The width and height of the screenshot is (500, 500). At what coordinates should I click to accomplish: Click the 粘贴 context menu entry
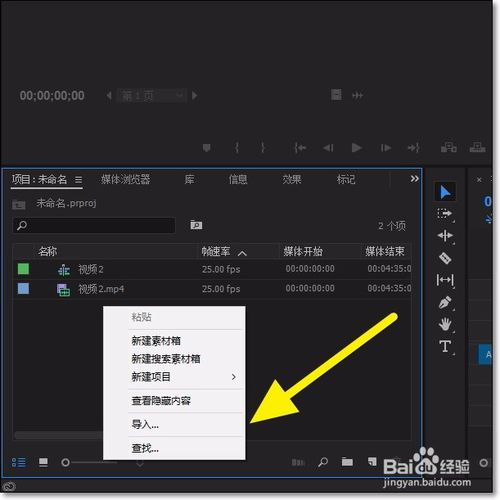coord(141,317)
